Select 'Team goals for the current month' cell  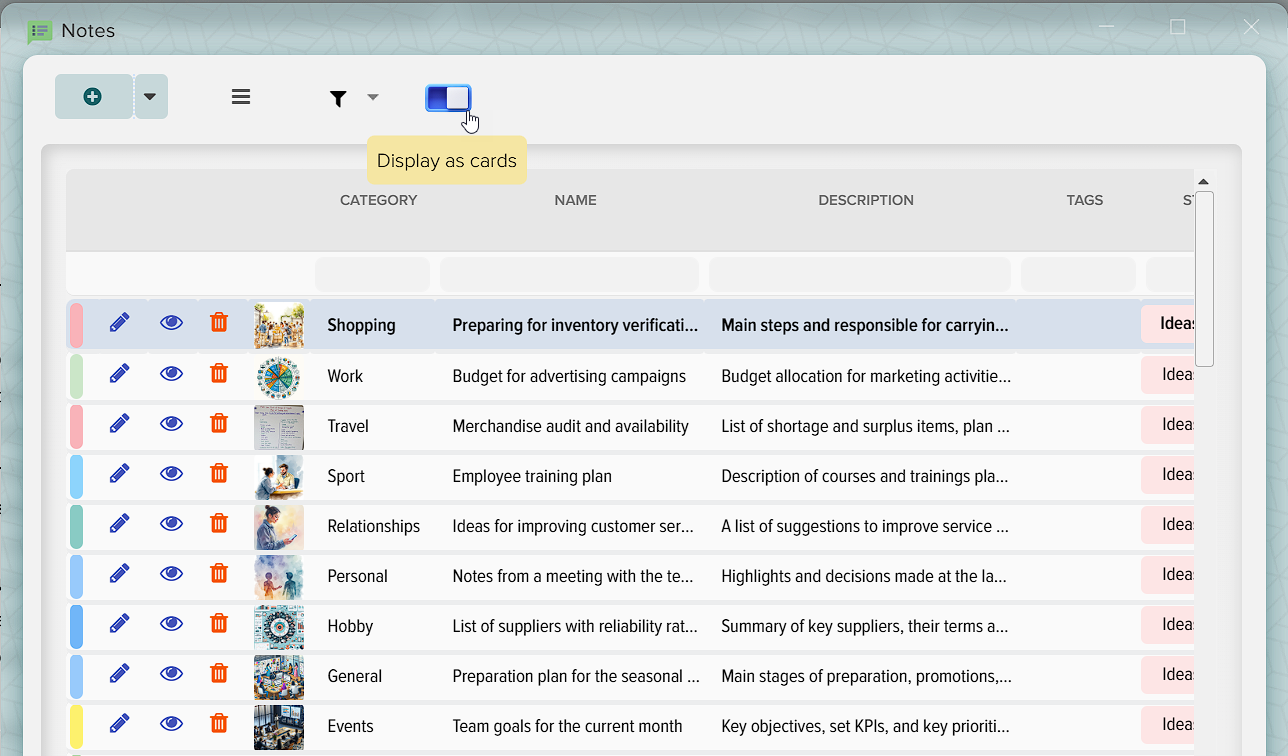[x=567, y=726]
